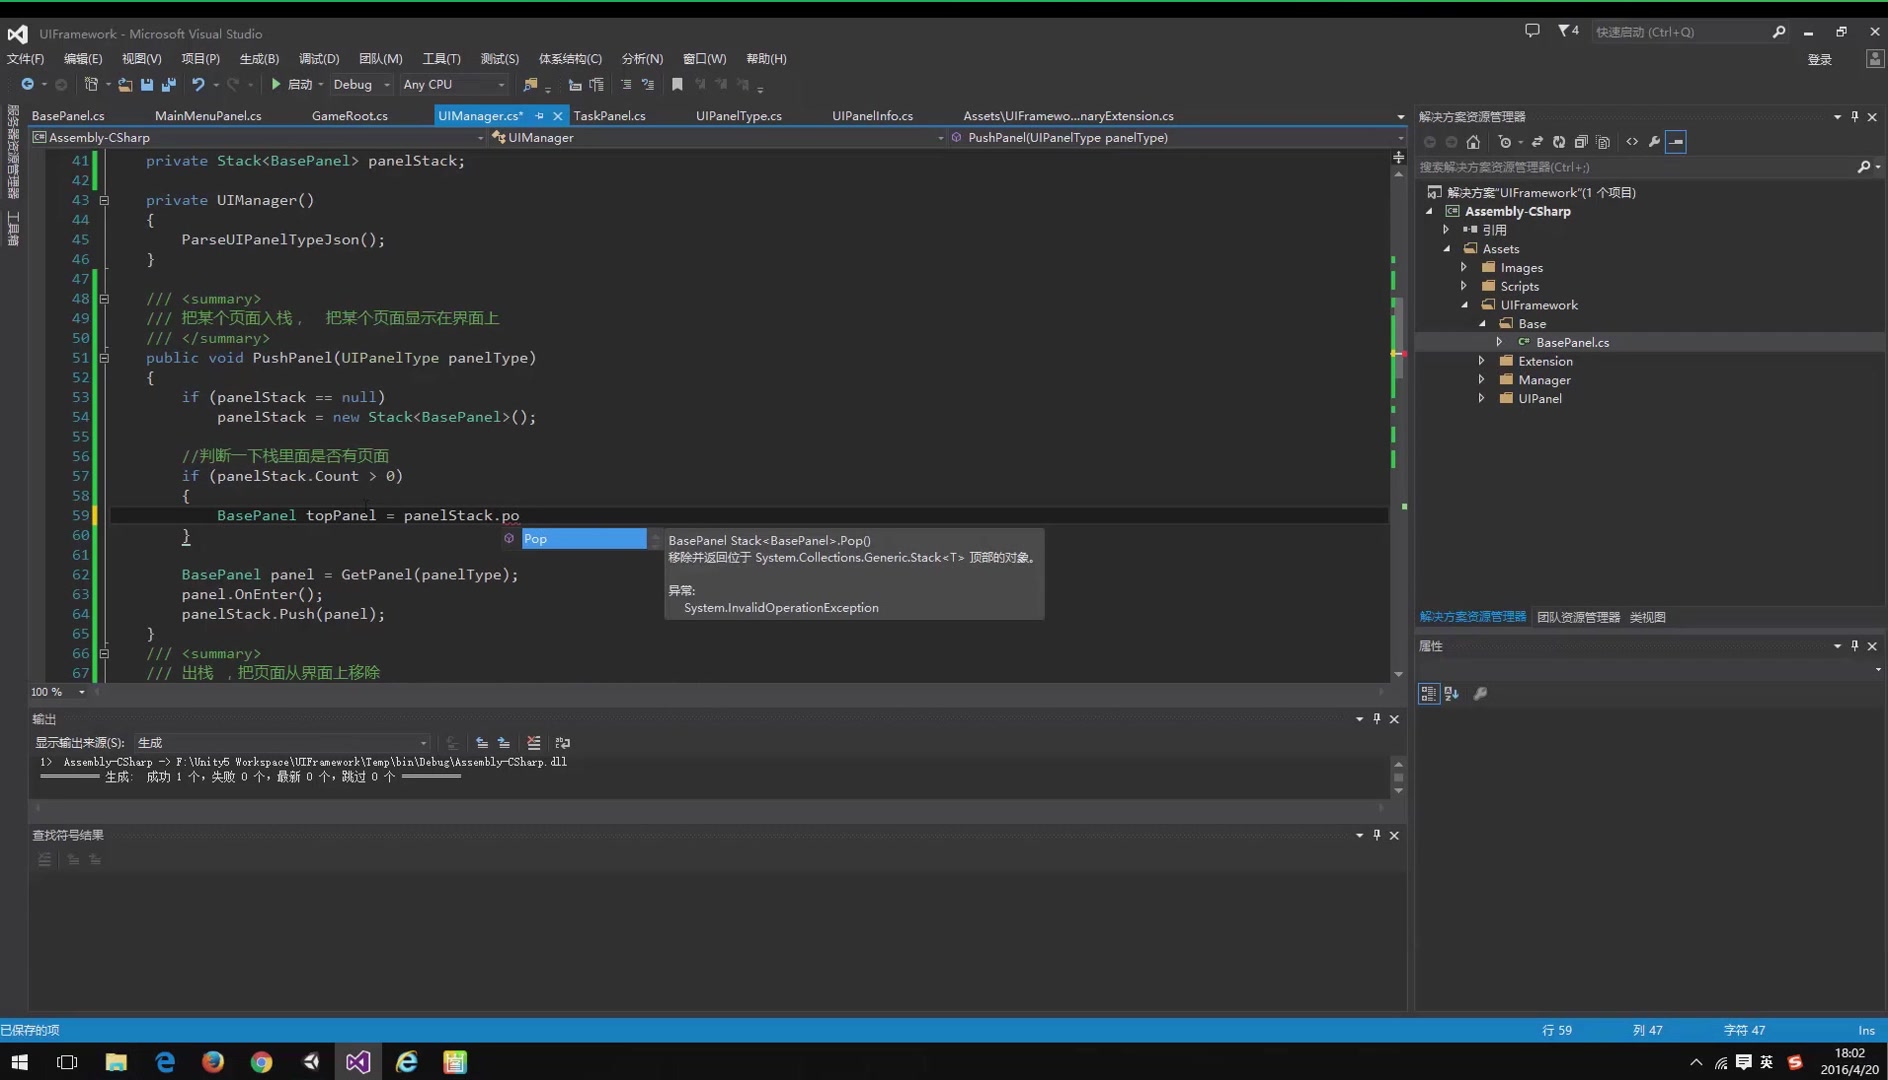Expand the Scripts folder in Solution Explorer
Screen dimensions: 1888x1080
click(1466, 286)
